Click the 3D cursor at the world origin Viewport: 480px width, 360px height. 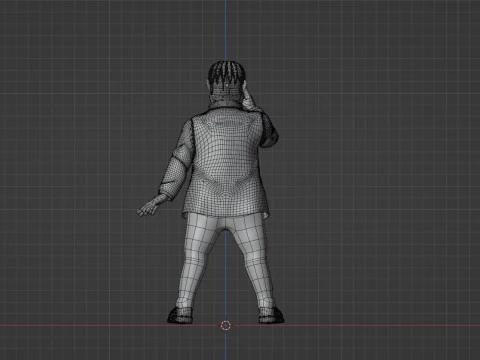pyautogui.click(x=226, y=325)
